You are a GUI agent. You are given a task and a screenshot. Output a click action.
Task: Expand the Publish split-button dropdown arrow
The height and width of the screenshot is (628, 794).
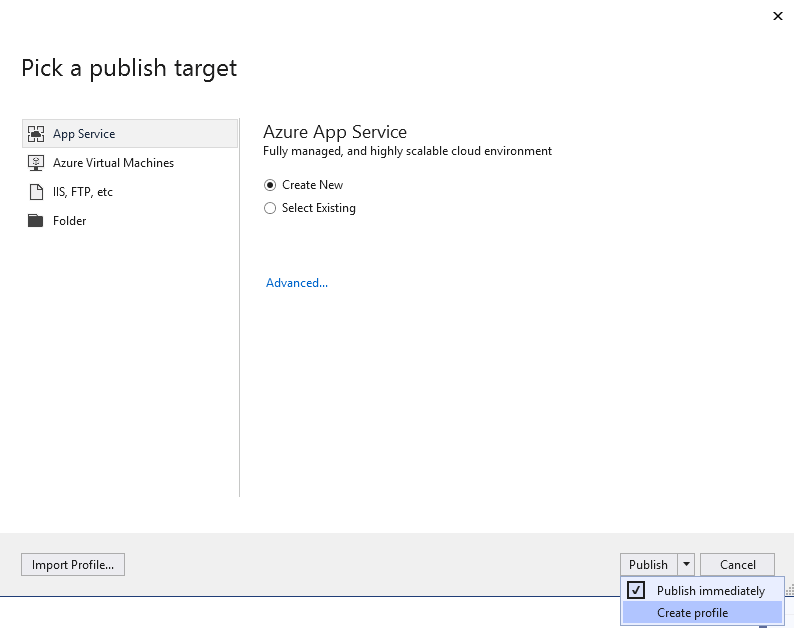coord(686,564)
